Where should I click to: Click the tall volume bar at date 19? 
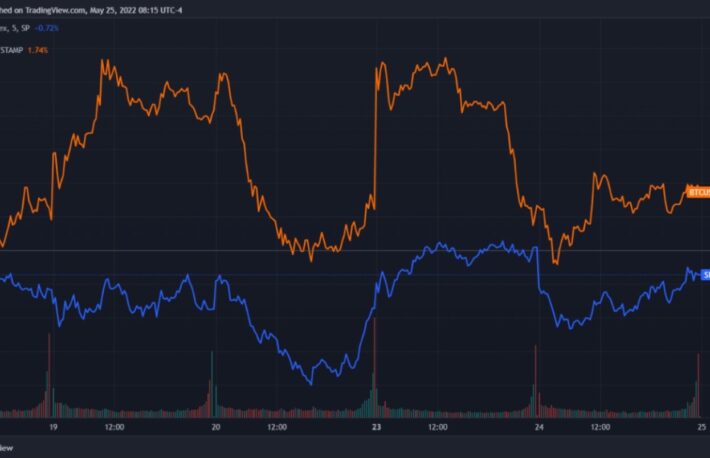[x=49, y=375]
